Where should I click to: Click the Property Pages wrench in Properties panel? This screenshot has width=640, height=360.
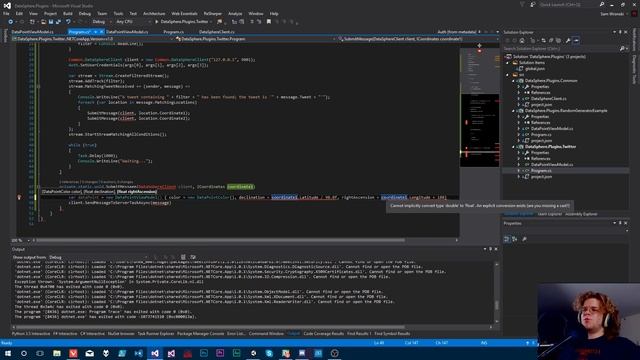click(x=524, y=239)
